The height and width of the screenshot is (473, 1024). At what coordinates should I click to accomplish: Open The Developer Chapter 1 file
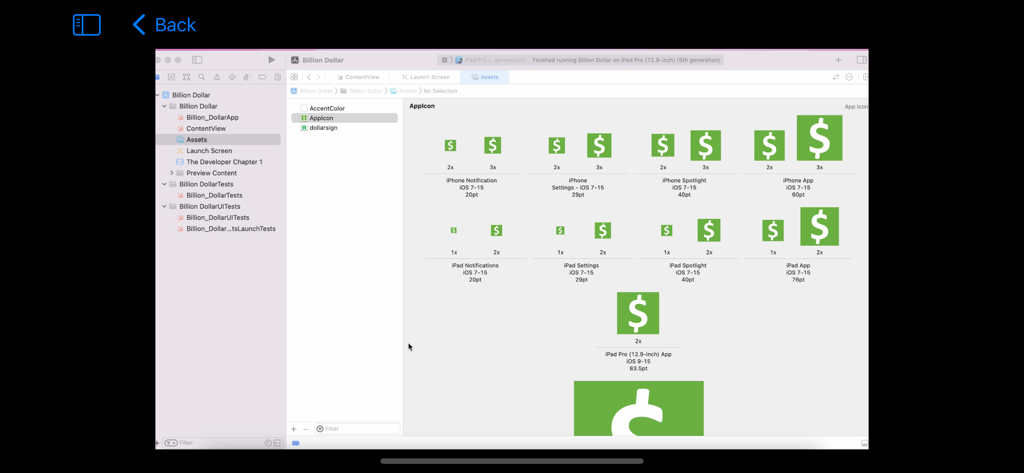[219, 162]
